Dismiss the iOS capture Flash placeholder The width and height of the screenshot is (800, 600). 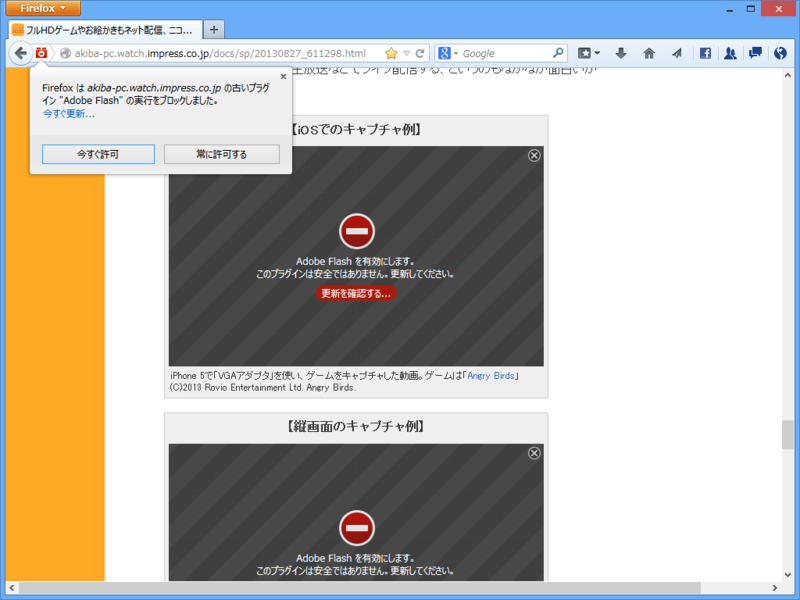click(x=534, y=156)
